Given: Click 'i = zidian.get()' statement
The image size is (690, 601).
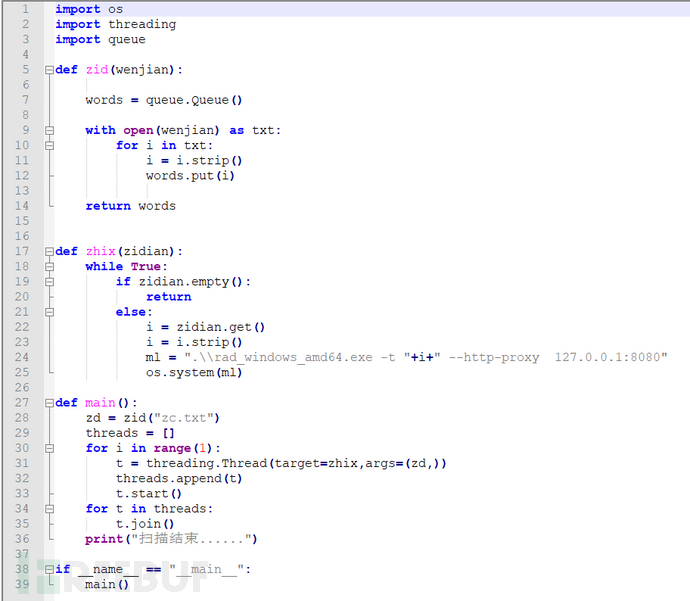Looking at the screenshot, I should 206,327.
